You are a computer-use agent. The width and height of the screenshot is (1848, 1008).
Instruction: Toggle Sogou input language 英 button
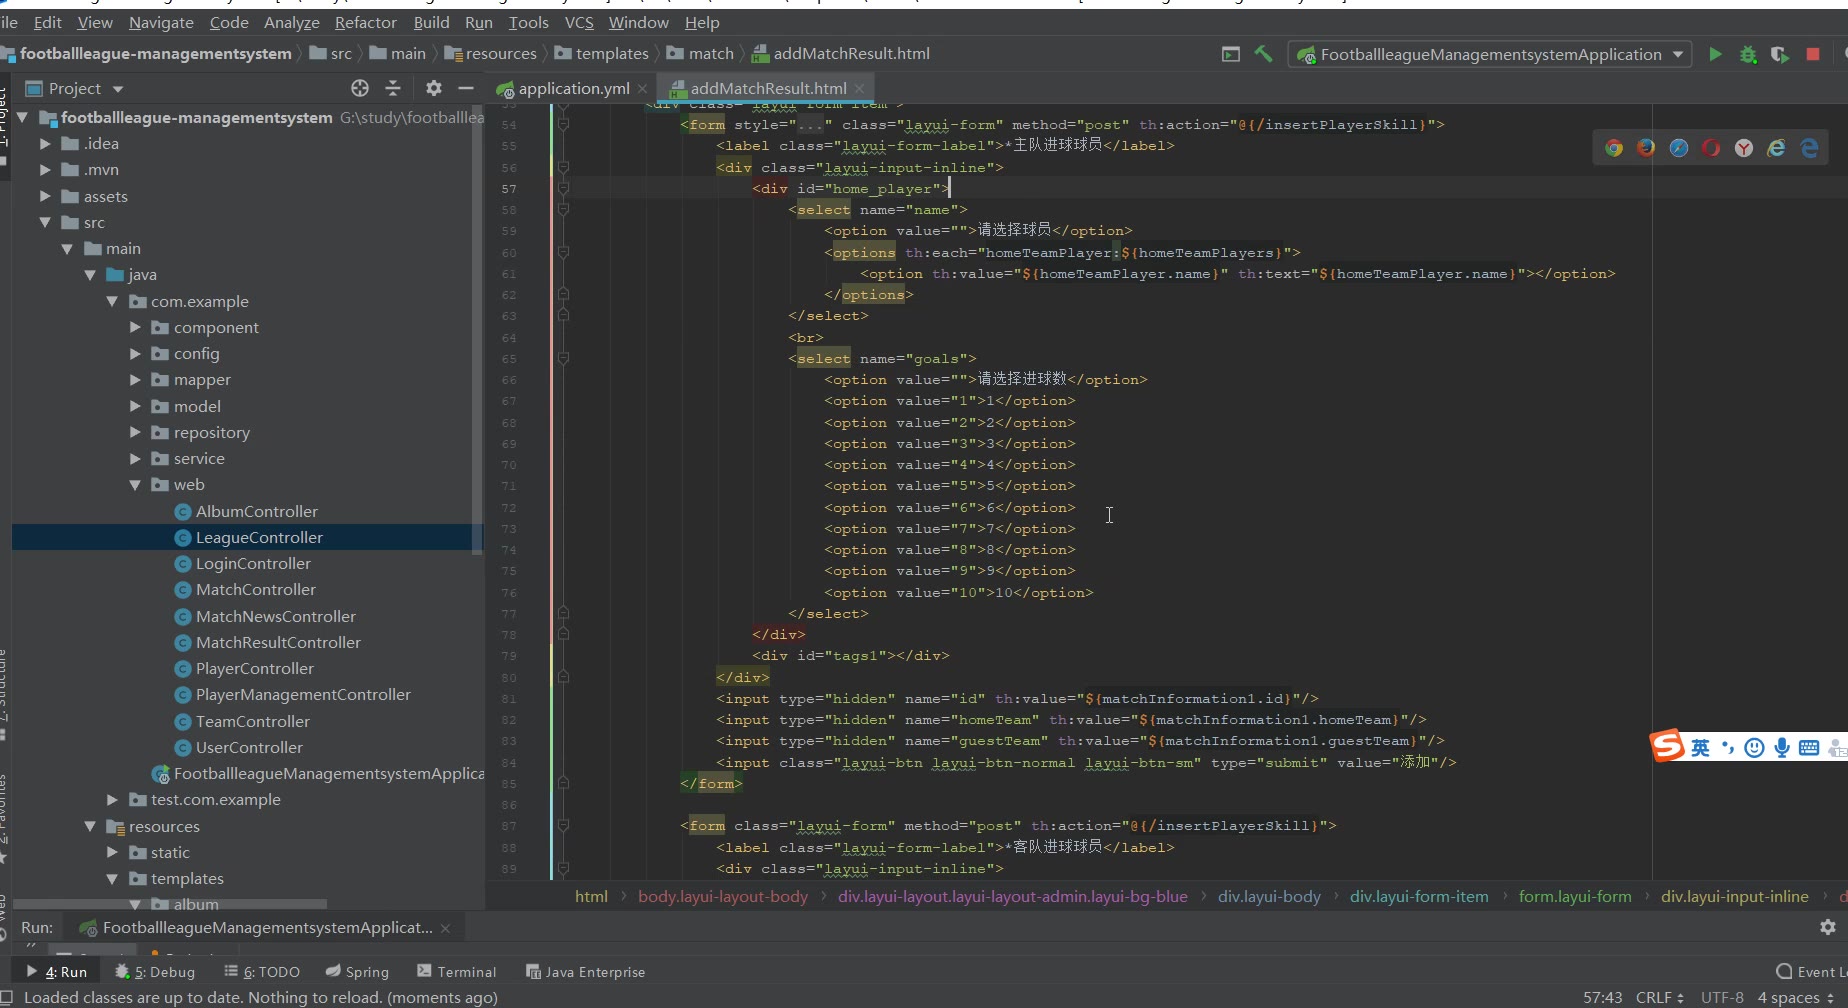[x=1700, y=747]
